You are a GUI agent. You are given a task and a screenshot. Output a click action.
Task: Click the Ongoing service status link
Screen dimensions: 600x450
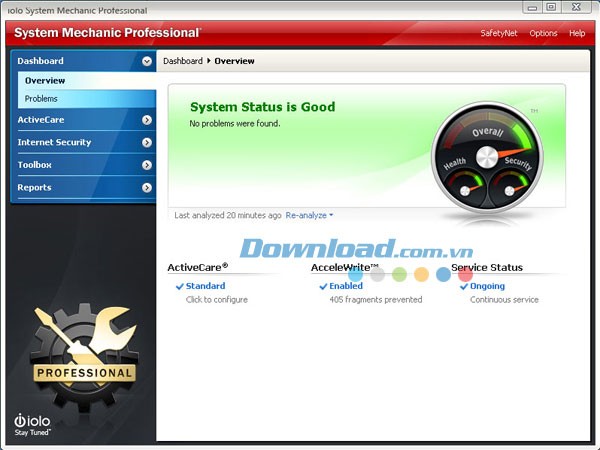coord(487,286)
